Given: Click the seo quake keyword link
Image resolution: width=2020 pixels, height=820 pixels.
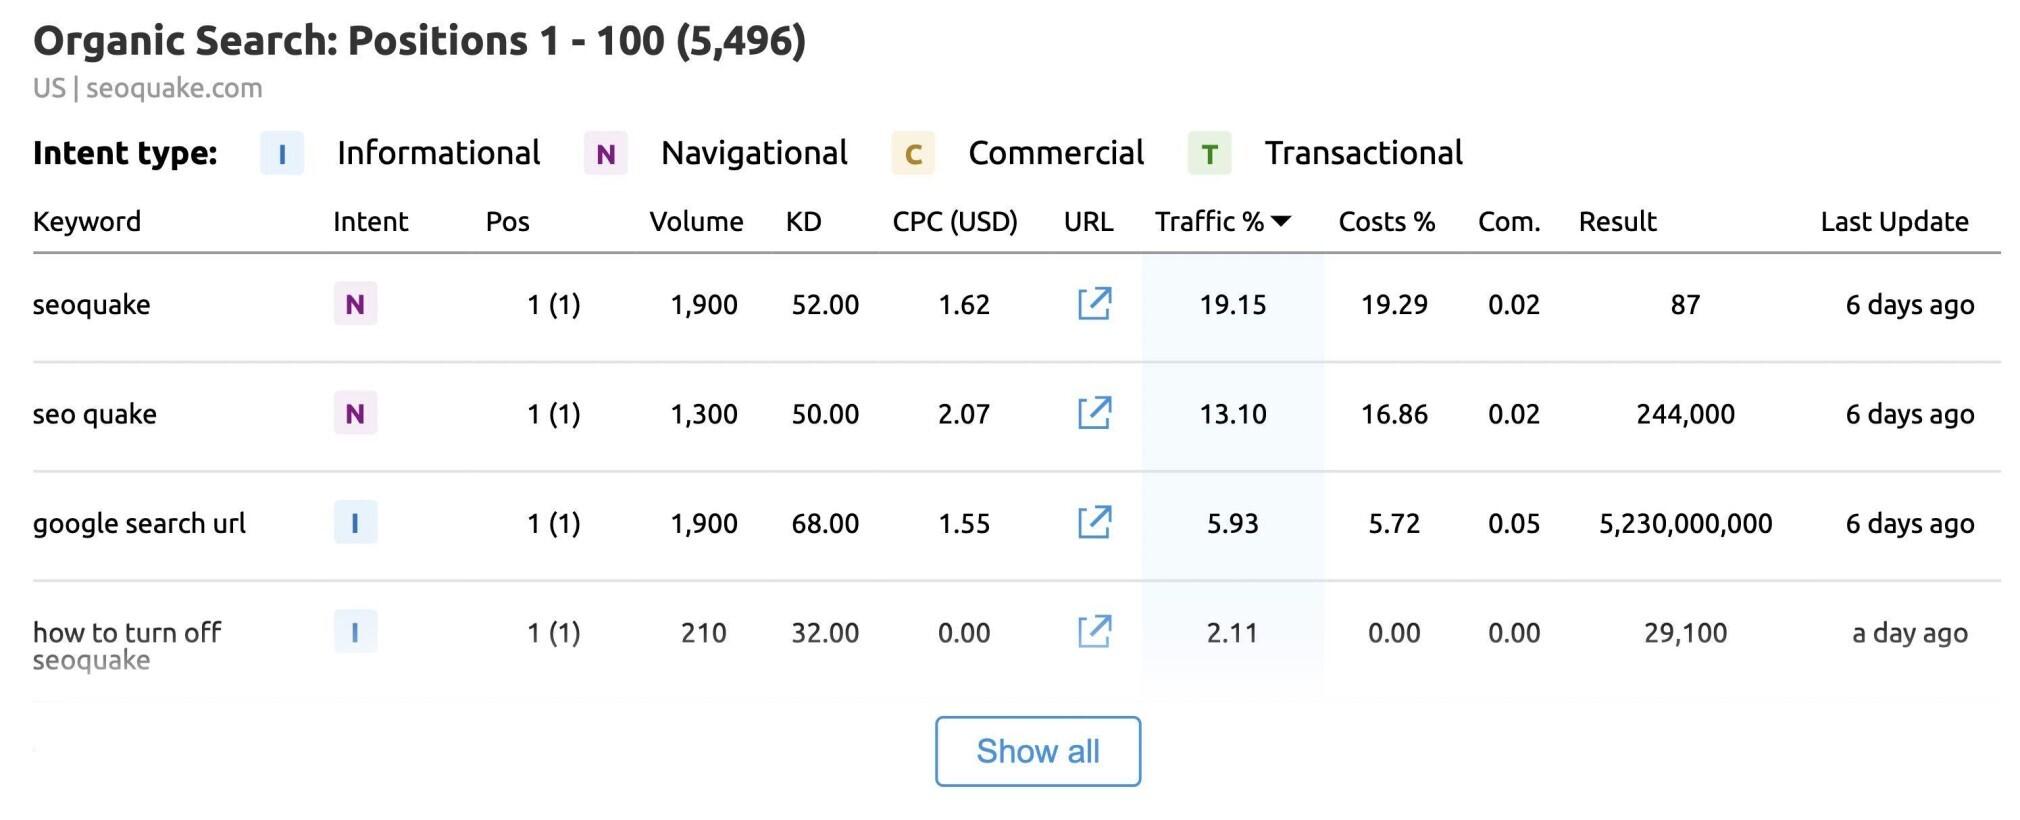Looking at the screenshot, I should 94,414.
